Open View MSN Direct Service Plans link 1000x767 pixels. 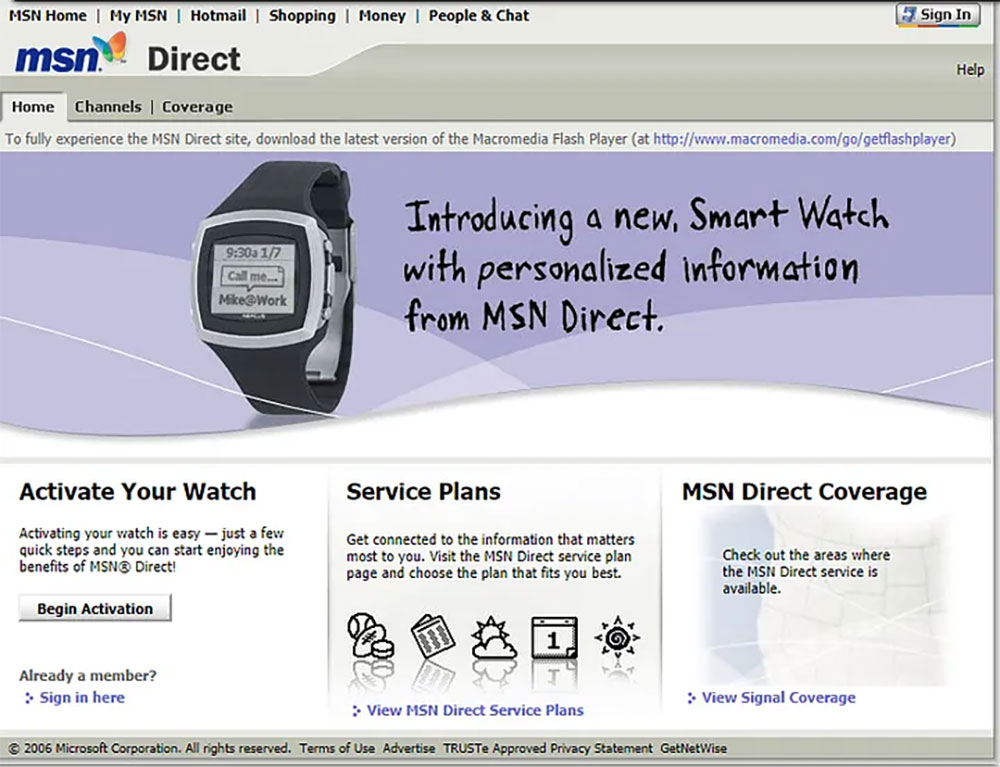(x=475, y=710)
